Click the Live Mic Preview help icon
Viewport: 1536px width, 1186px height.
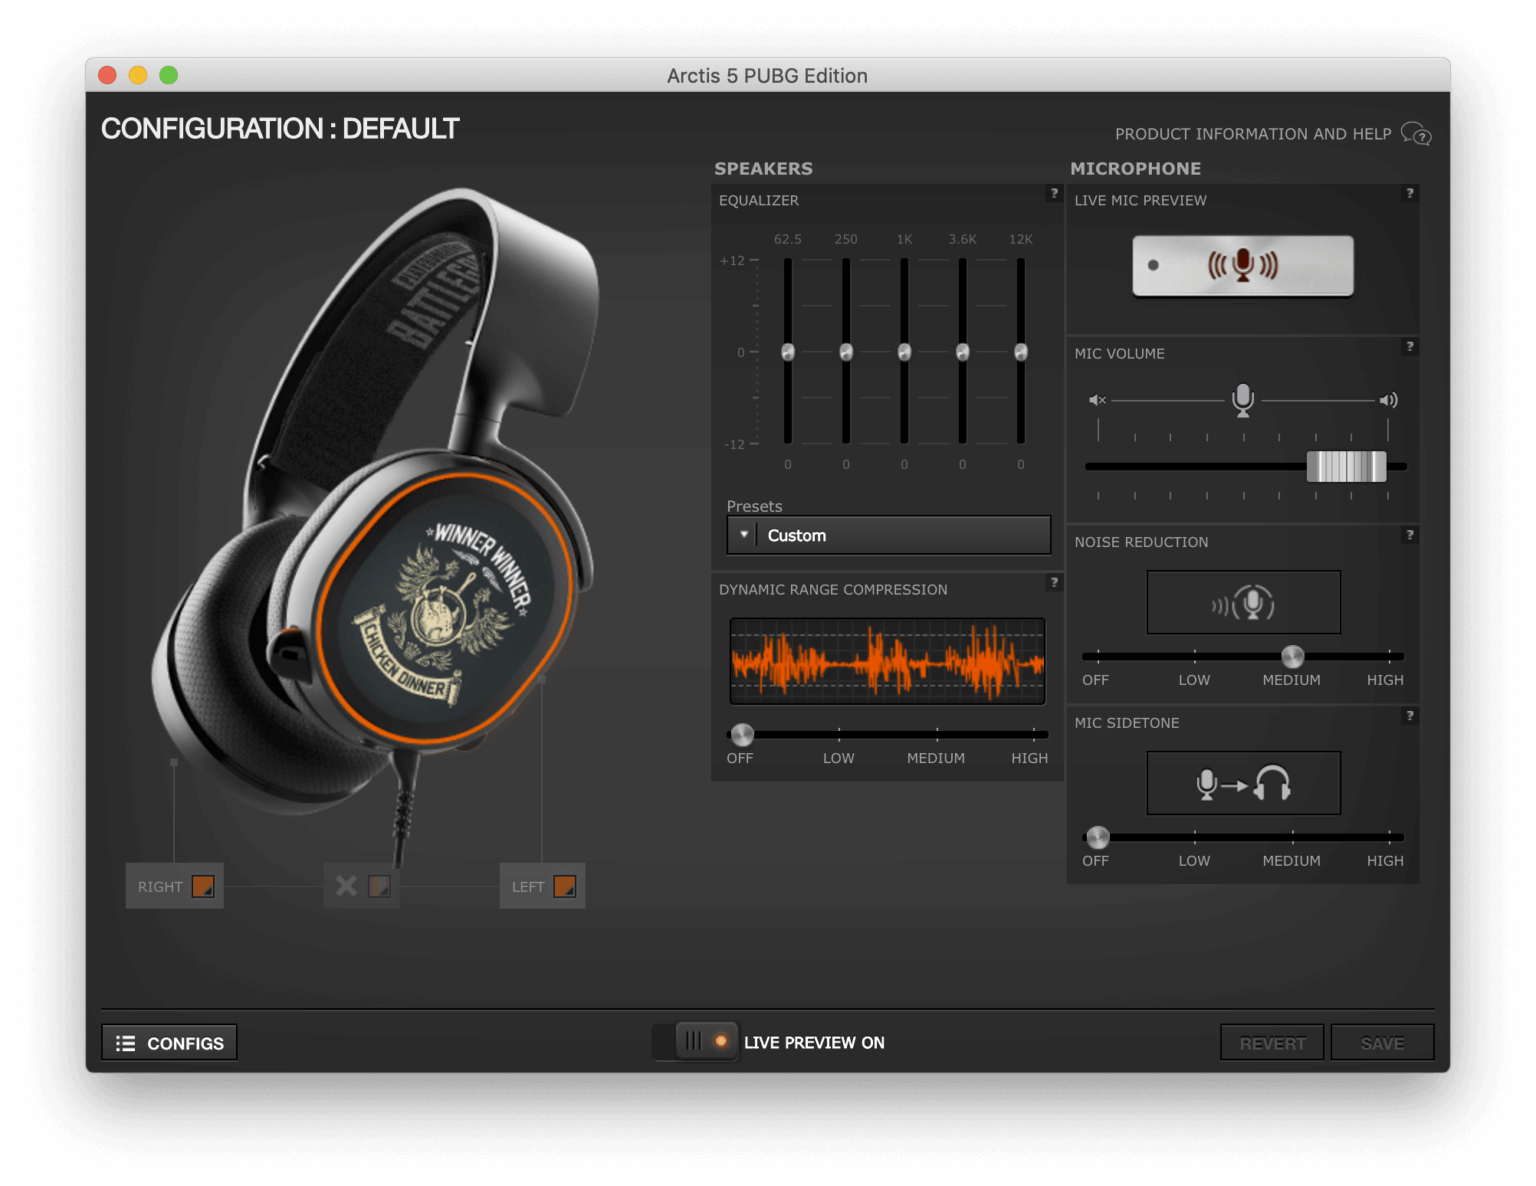tap(1410, 194)
